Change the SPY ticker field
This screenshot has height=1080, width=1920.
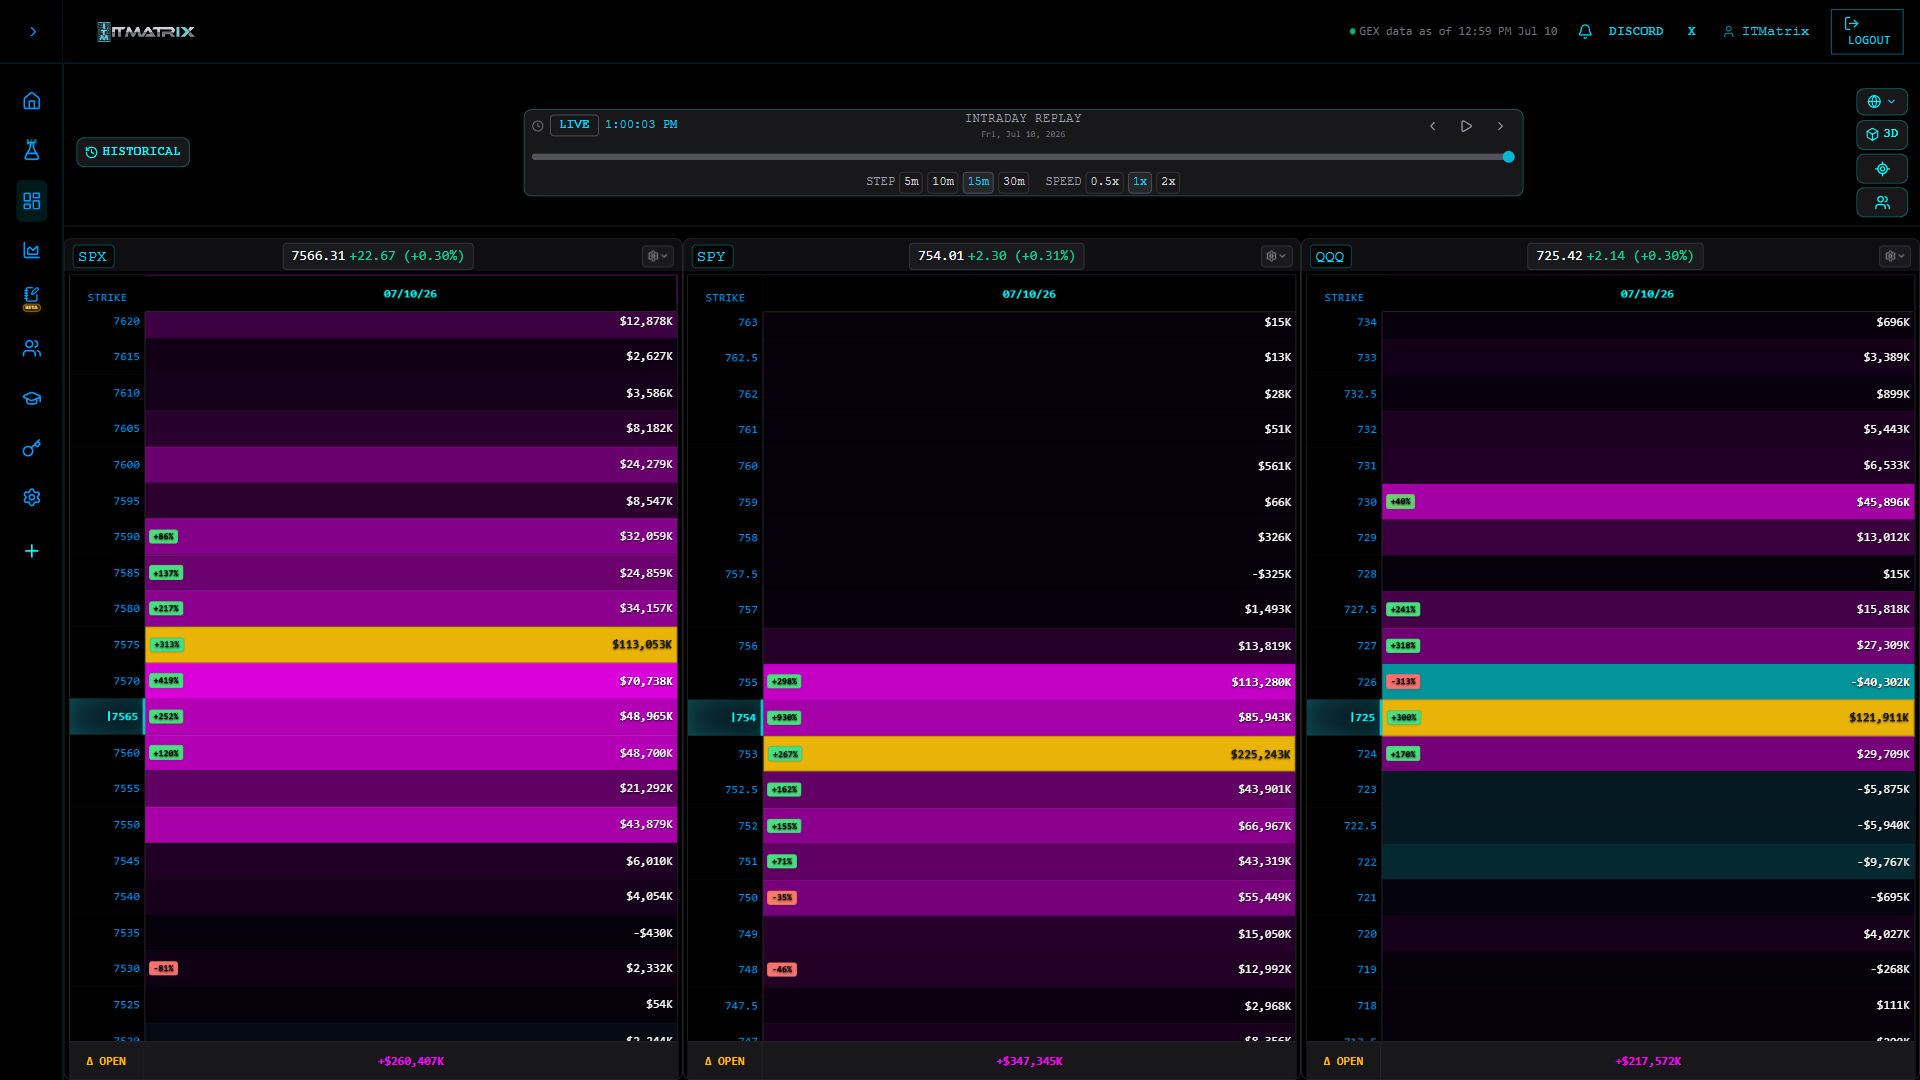(712, 257)
